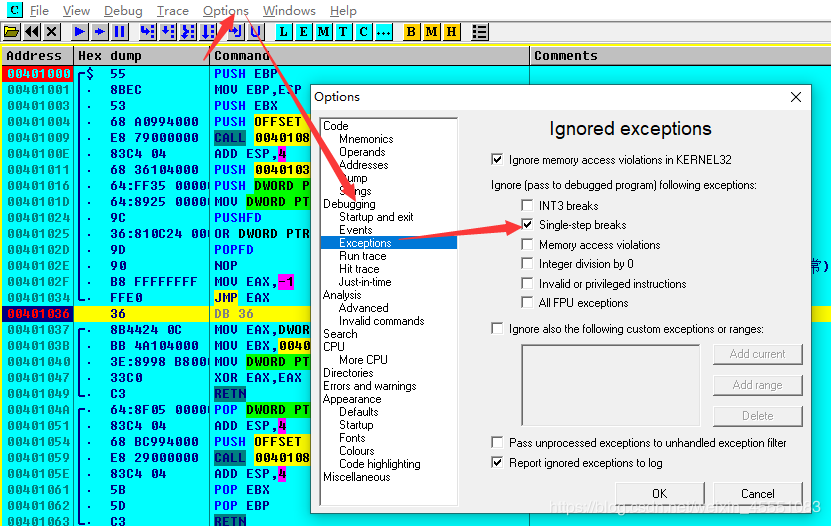Viewport: 831px width, 526px height.
Task: Open memory breakpoints via yellow M icon
Action: pyautogui.click(x=431, y=32)
